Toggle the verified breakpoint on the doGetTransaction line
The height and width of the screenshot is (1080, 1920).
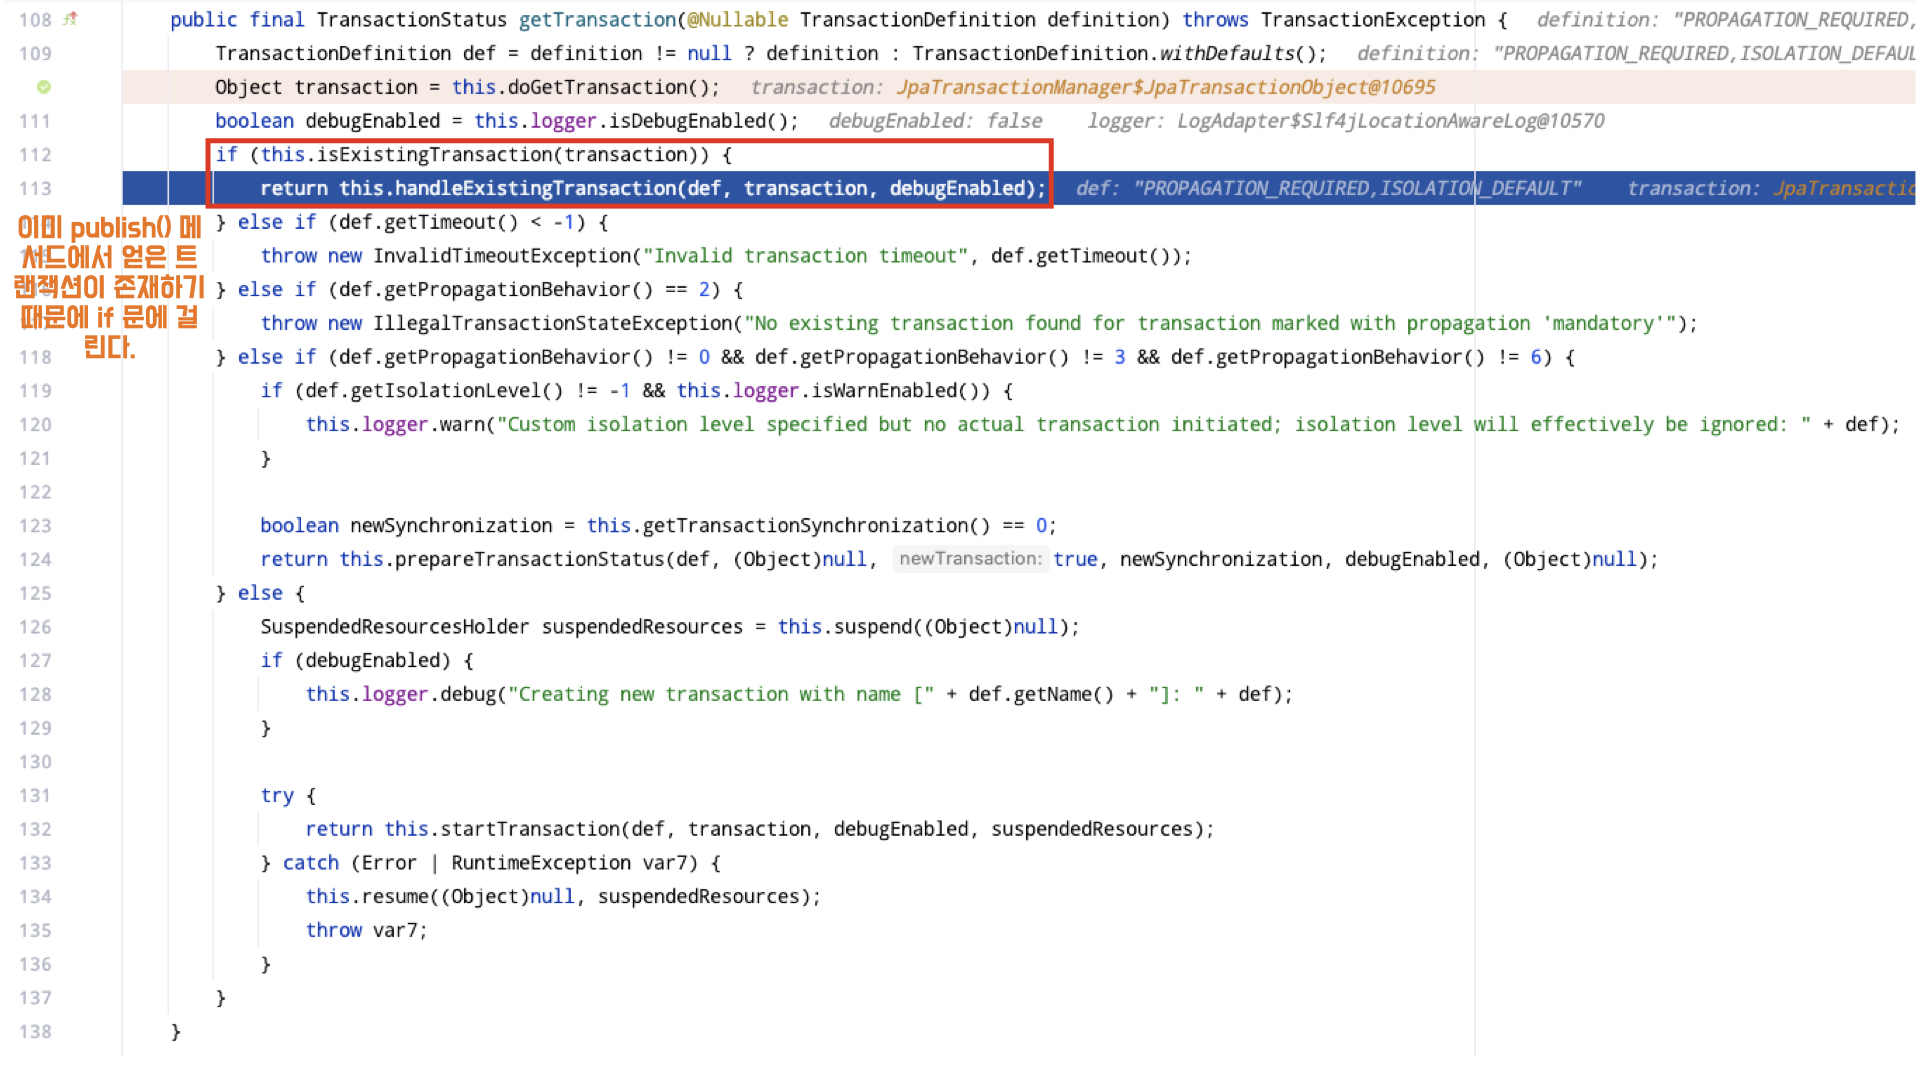(x=44, y=87)
